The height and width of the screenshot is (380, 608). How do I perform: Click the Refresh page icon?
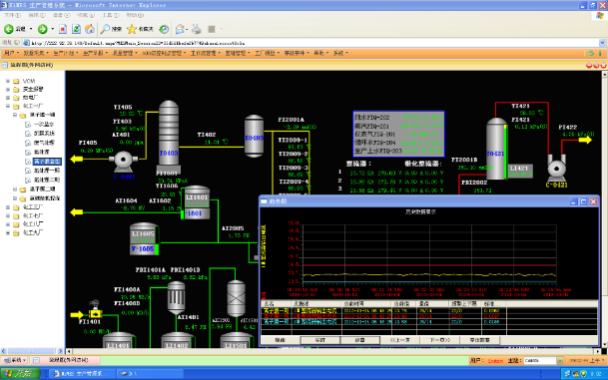point(76,29)
